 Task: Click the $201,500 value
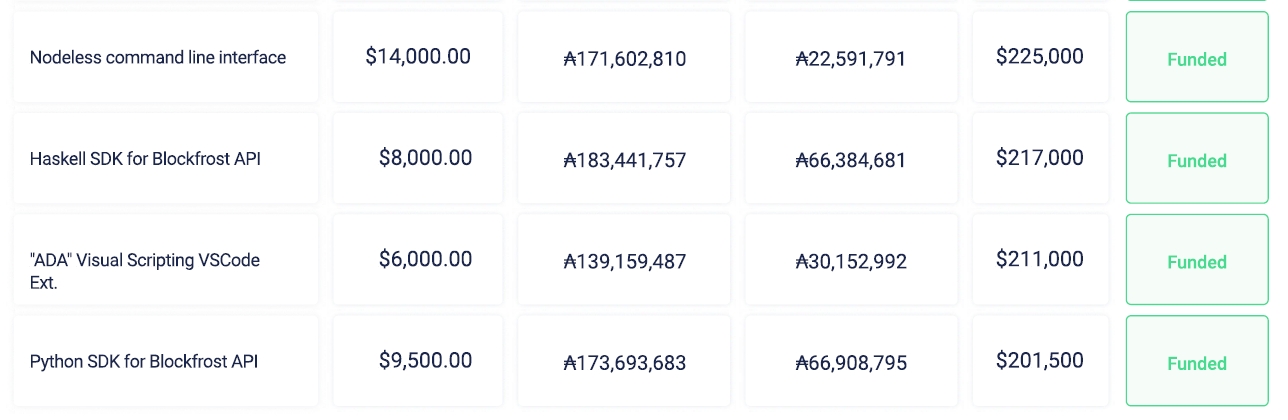1039,360
